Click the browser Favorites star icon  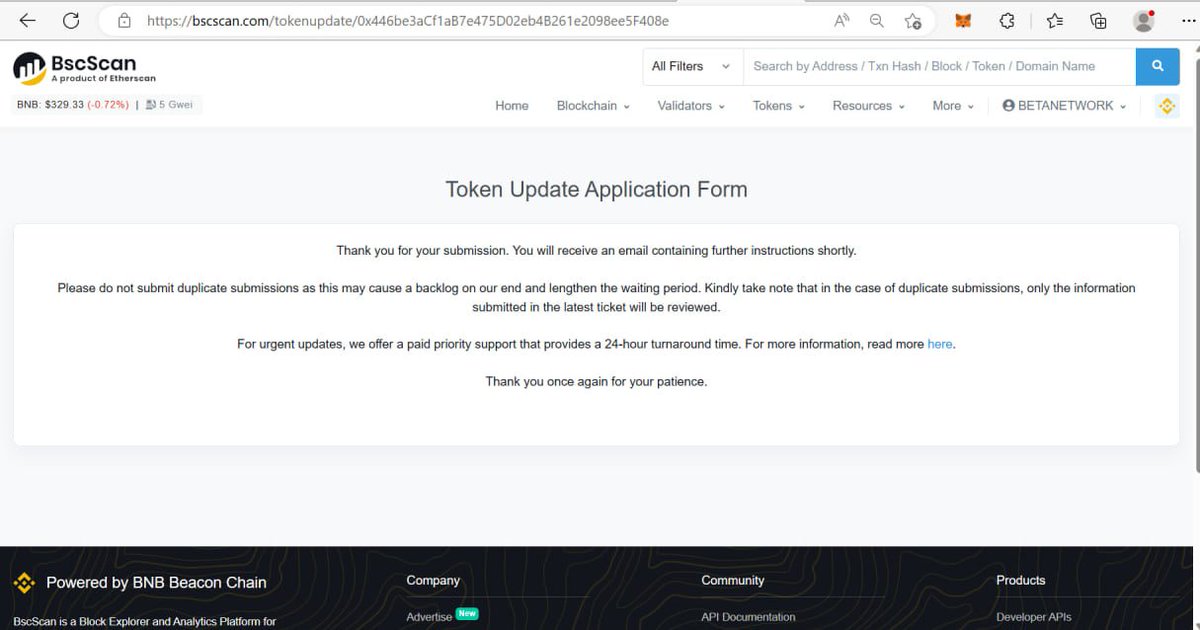[1054, 20]
